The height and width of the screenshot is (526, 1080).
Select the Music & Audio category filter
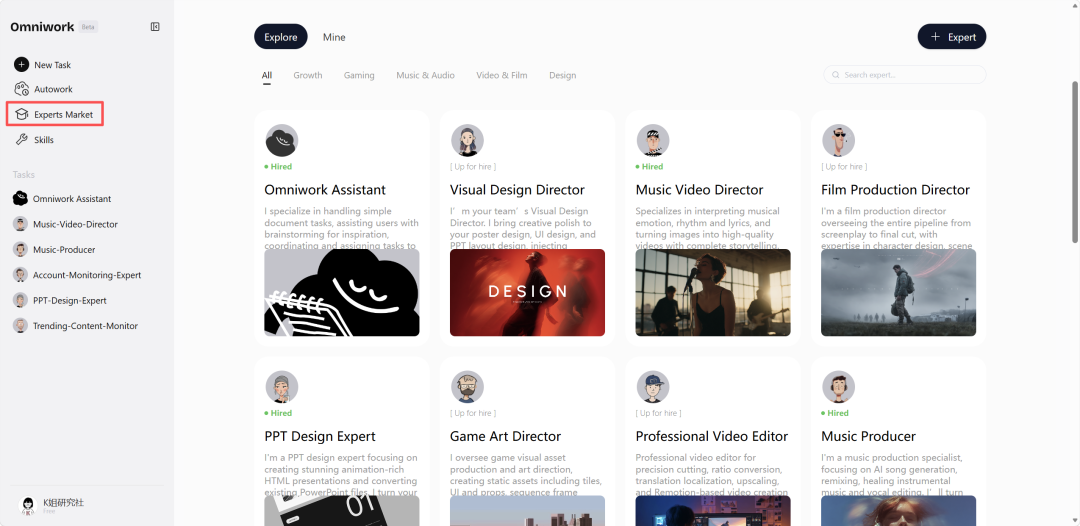(425, 75)
